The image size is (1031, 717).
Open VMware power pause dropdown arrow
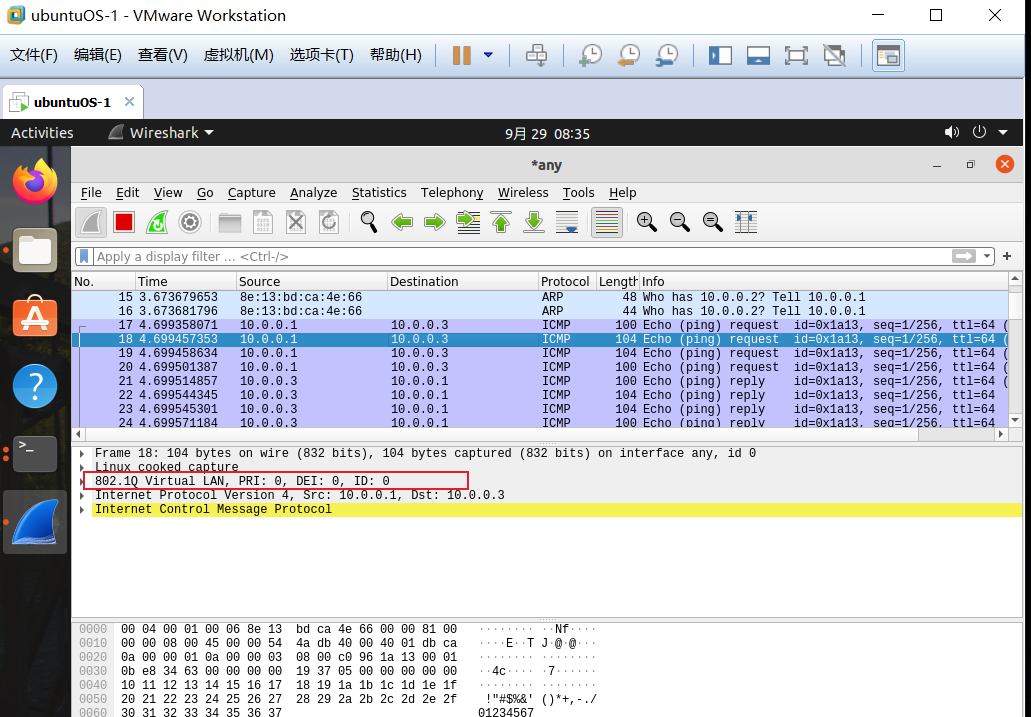click(x=488, y=55)
